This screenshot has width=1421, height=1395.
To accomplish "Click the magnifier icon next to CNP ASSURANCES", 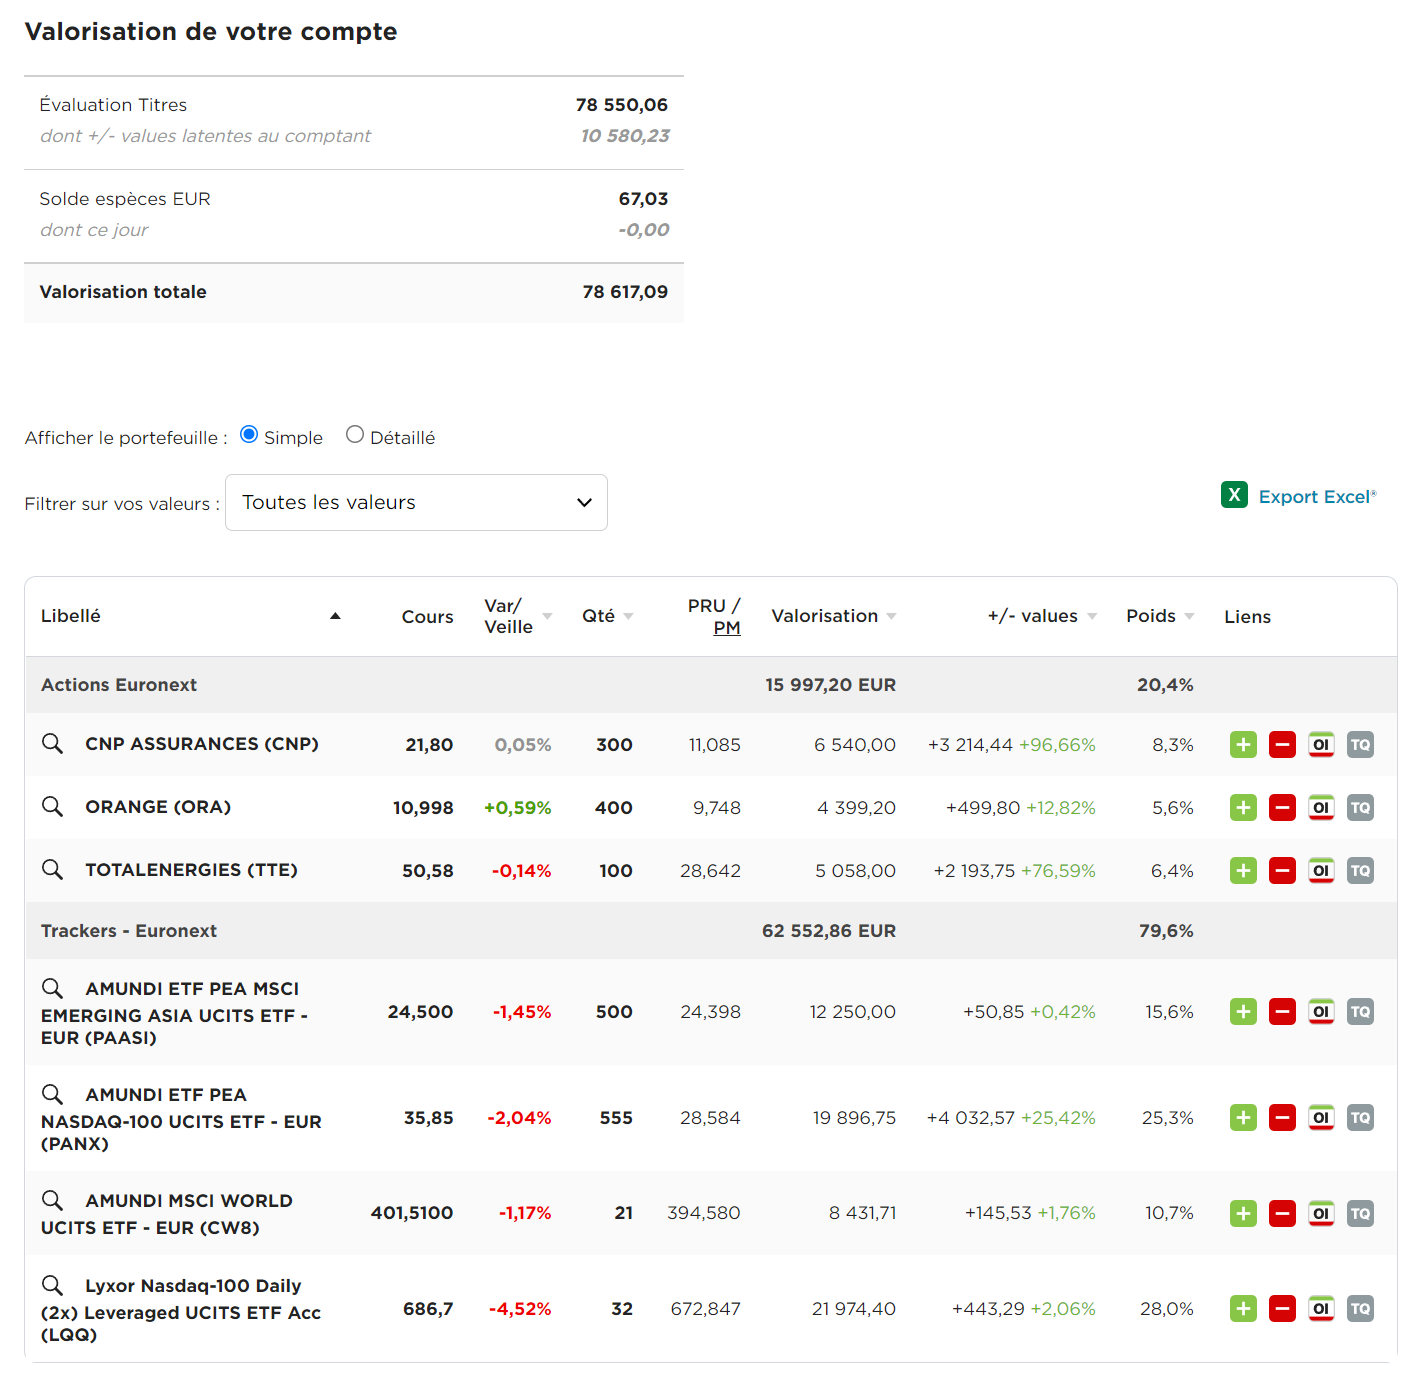I will (52, 744).
